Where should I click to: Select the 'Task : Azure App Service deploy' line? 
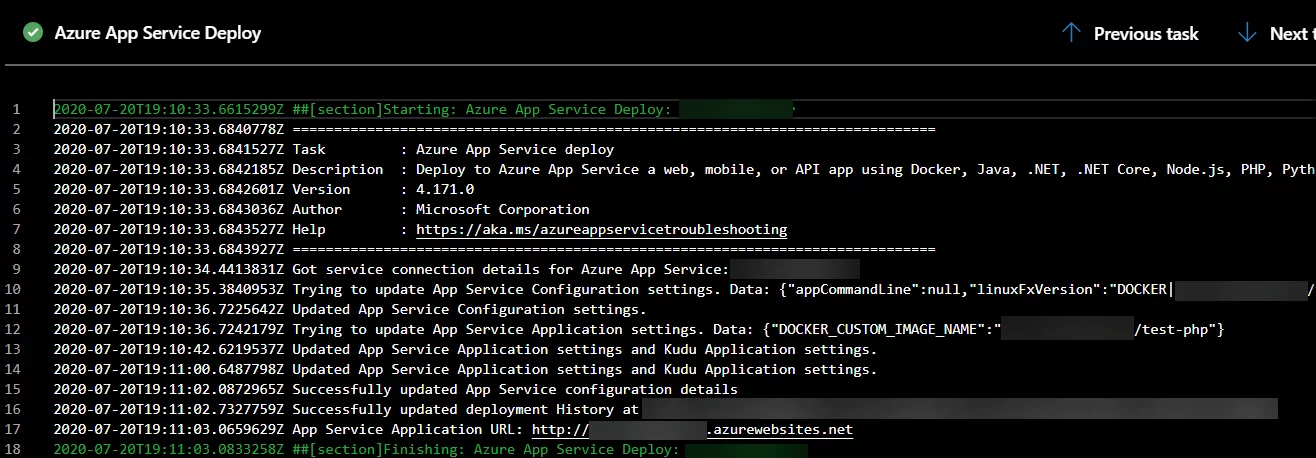333,149
